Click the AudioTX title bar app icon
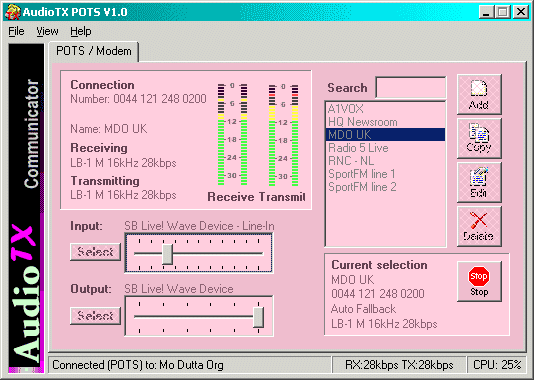Image resolution: width=534 pixels, height=380 pixels. point(13,12)
